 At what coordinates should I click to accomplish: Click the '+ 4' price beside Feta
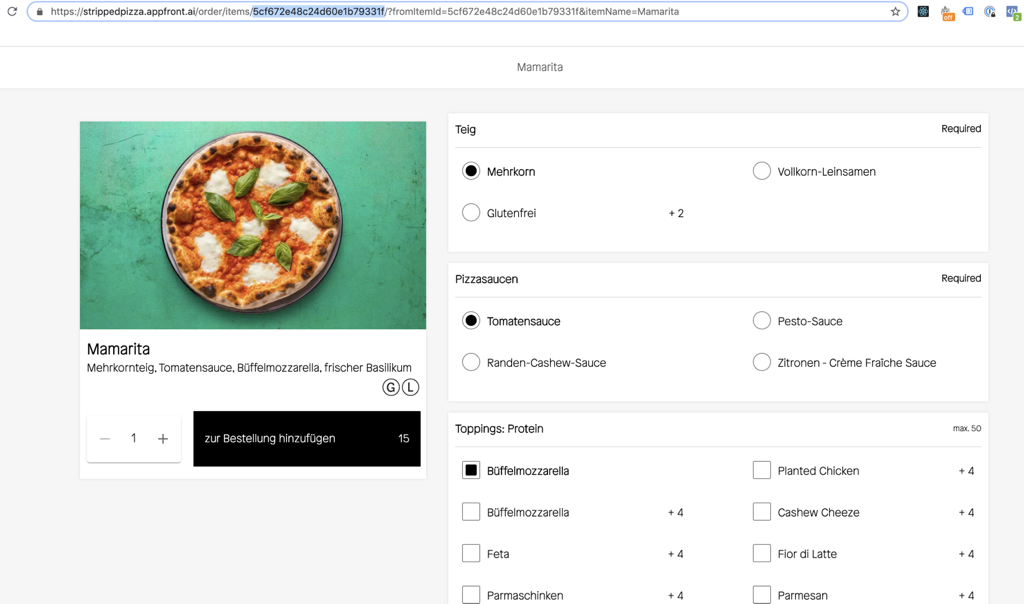click(675, 554)
